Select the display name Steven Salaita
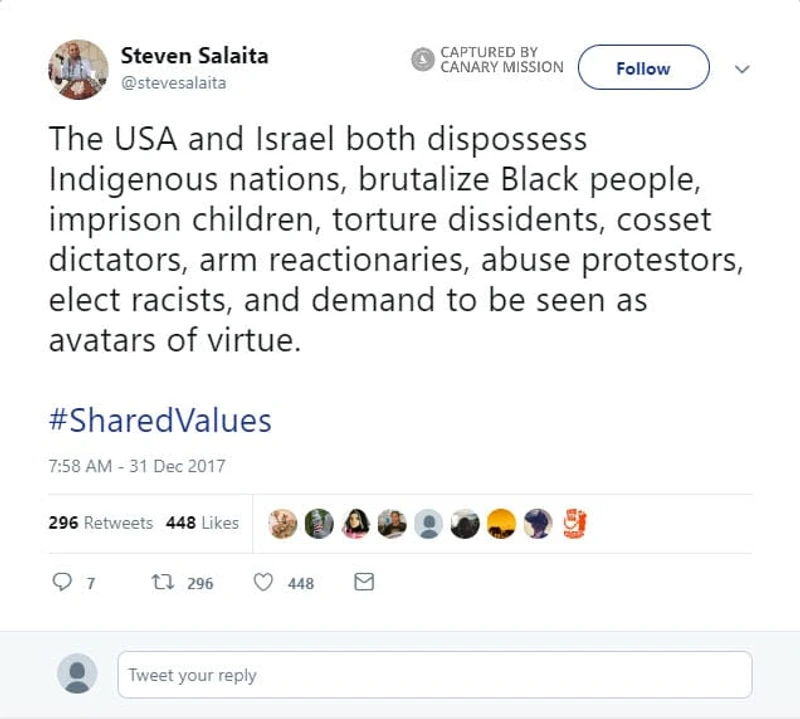 194,57
